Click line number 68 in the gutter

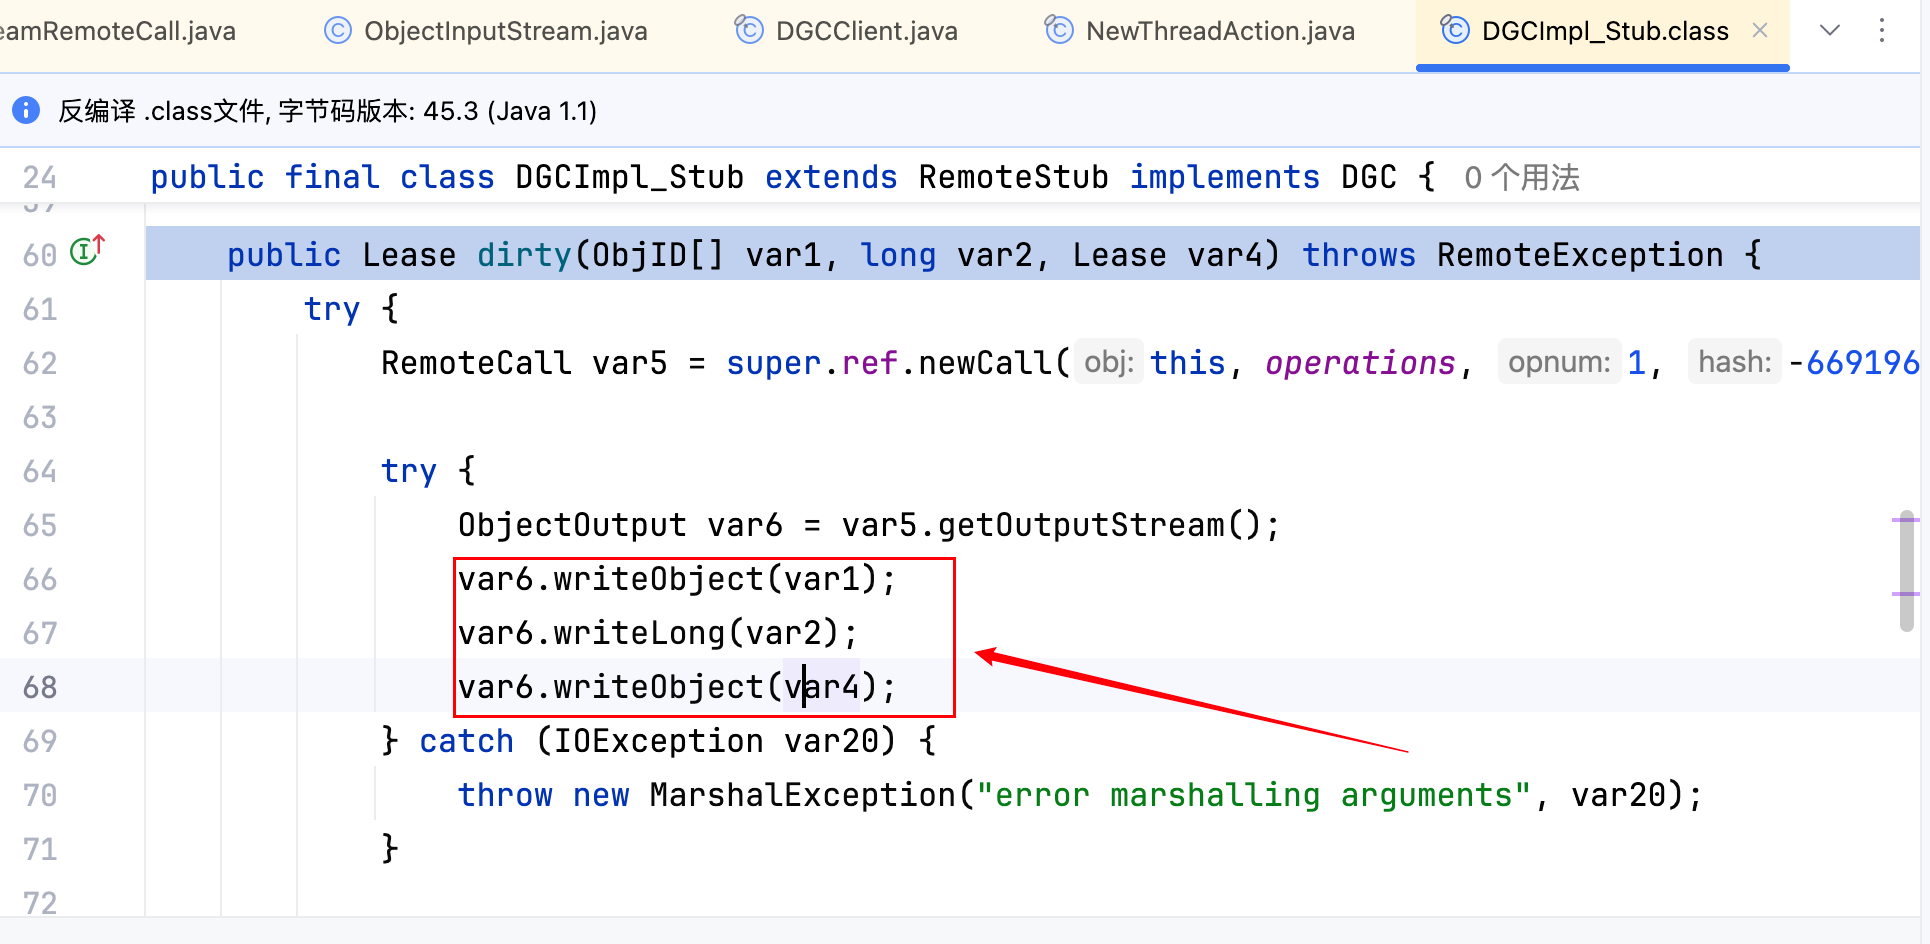(x=40, y=687)
